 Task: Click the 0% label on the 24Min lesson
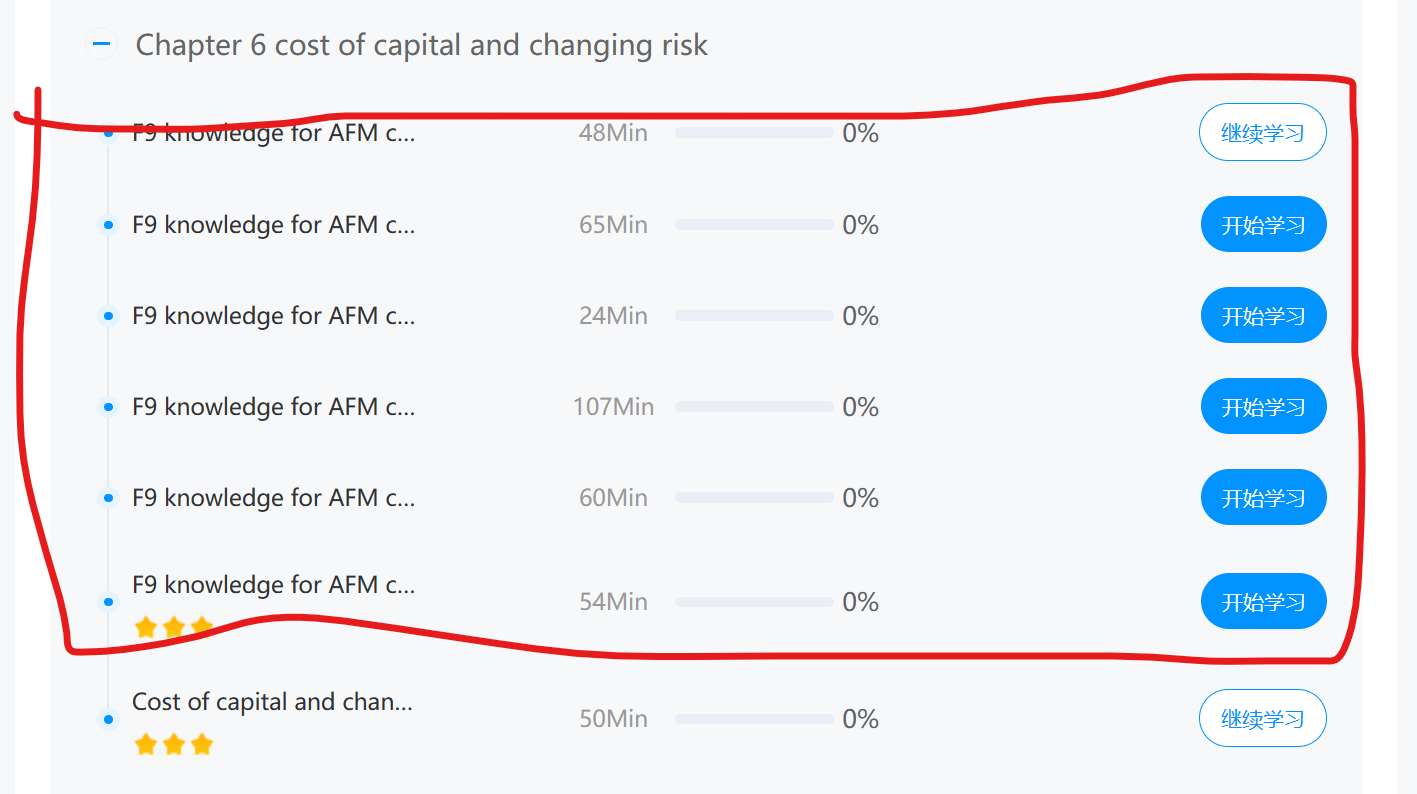pos(860,316)
